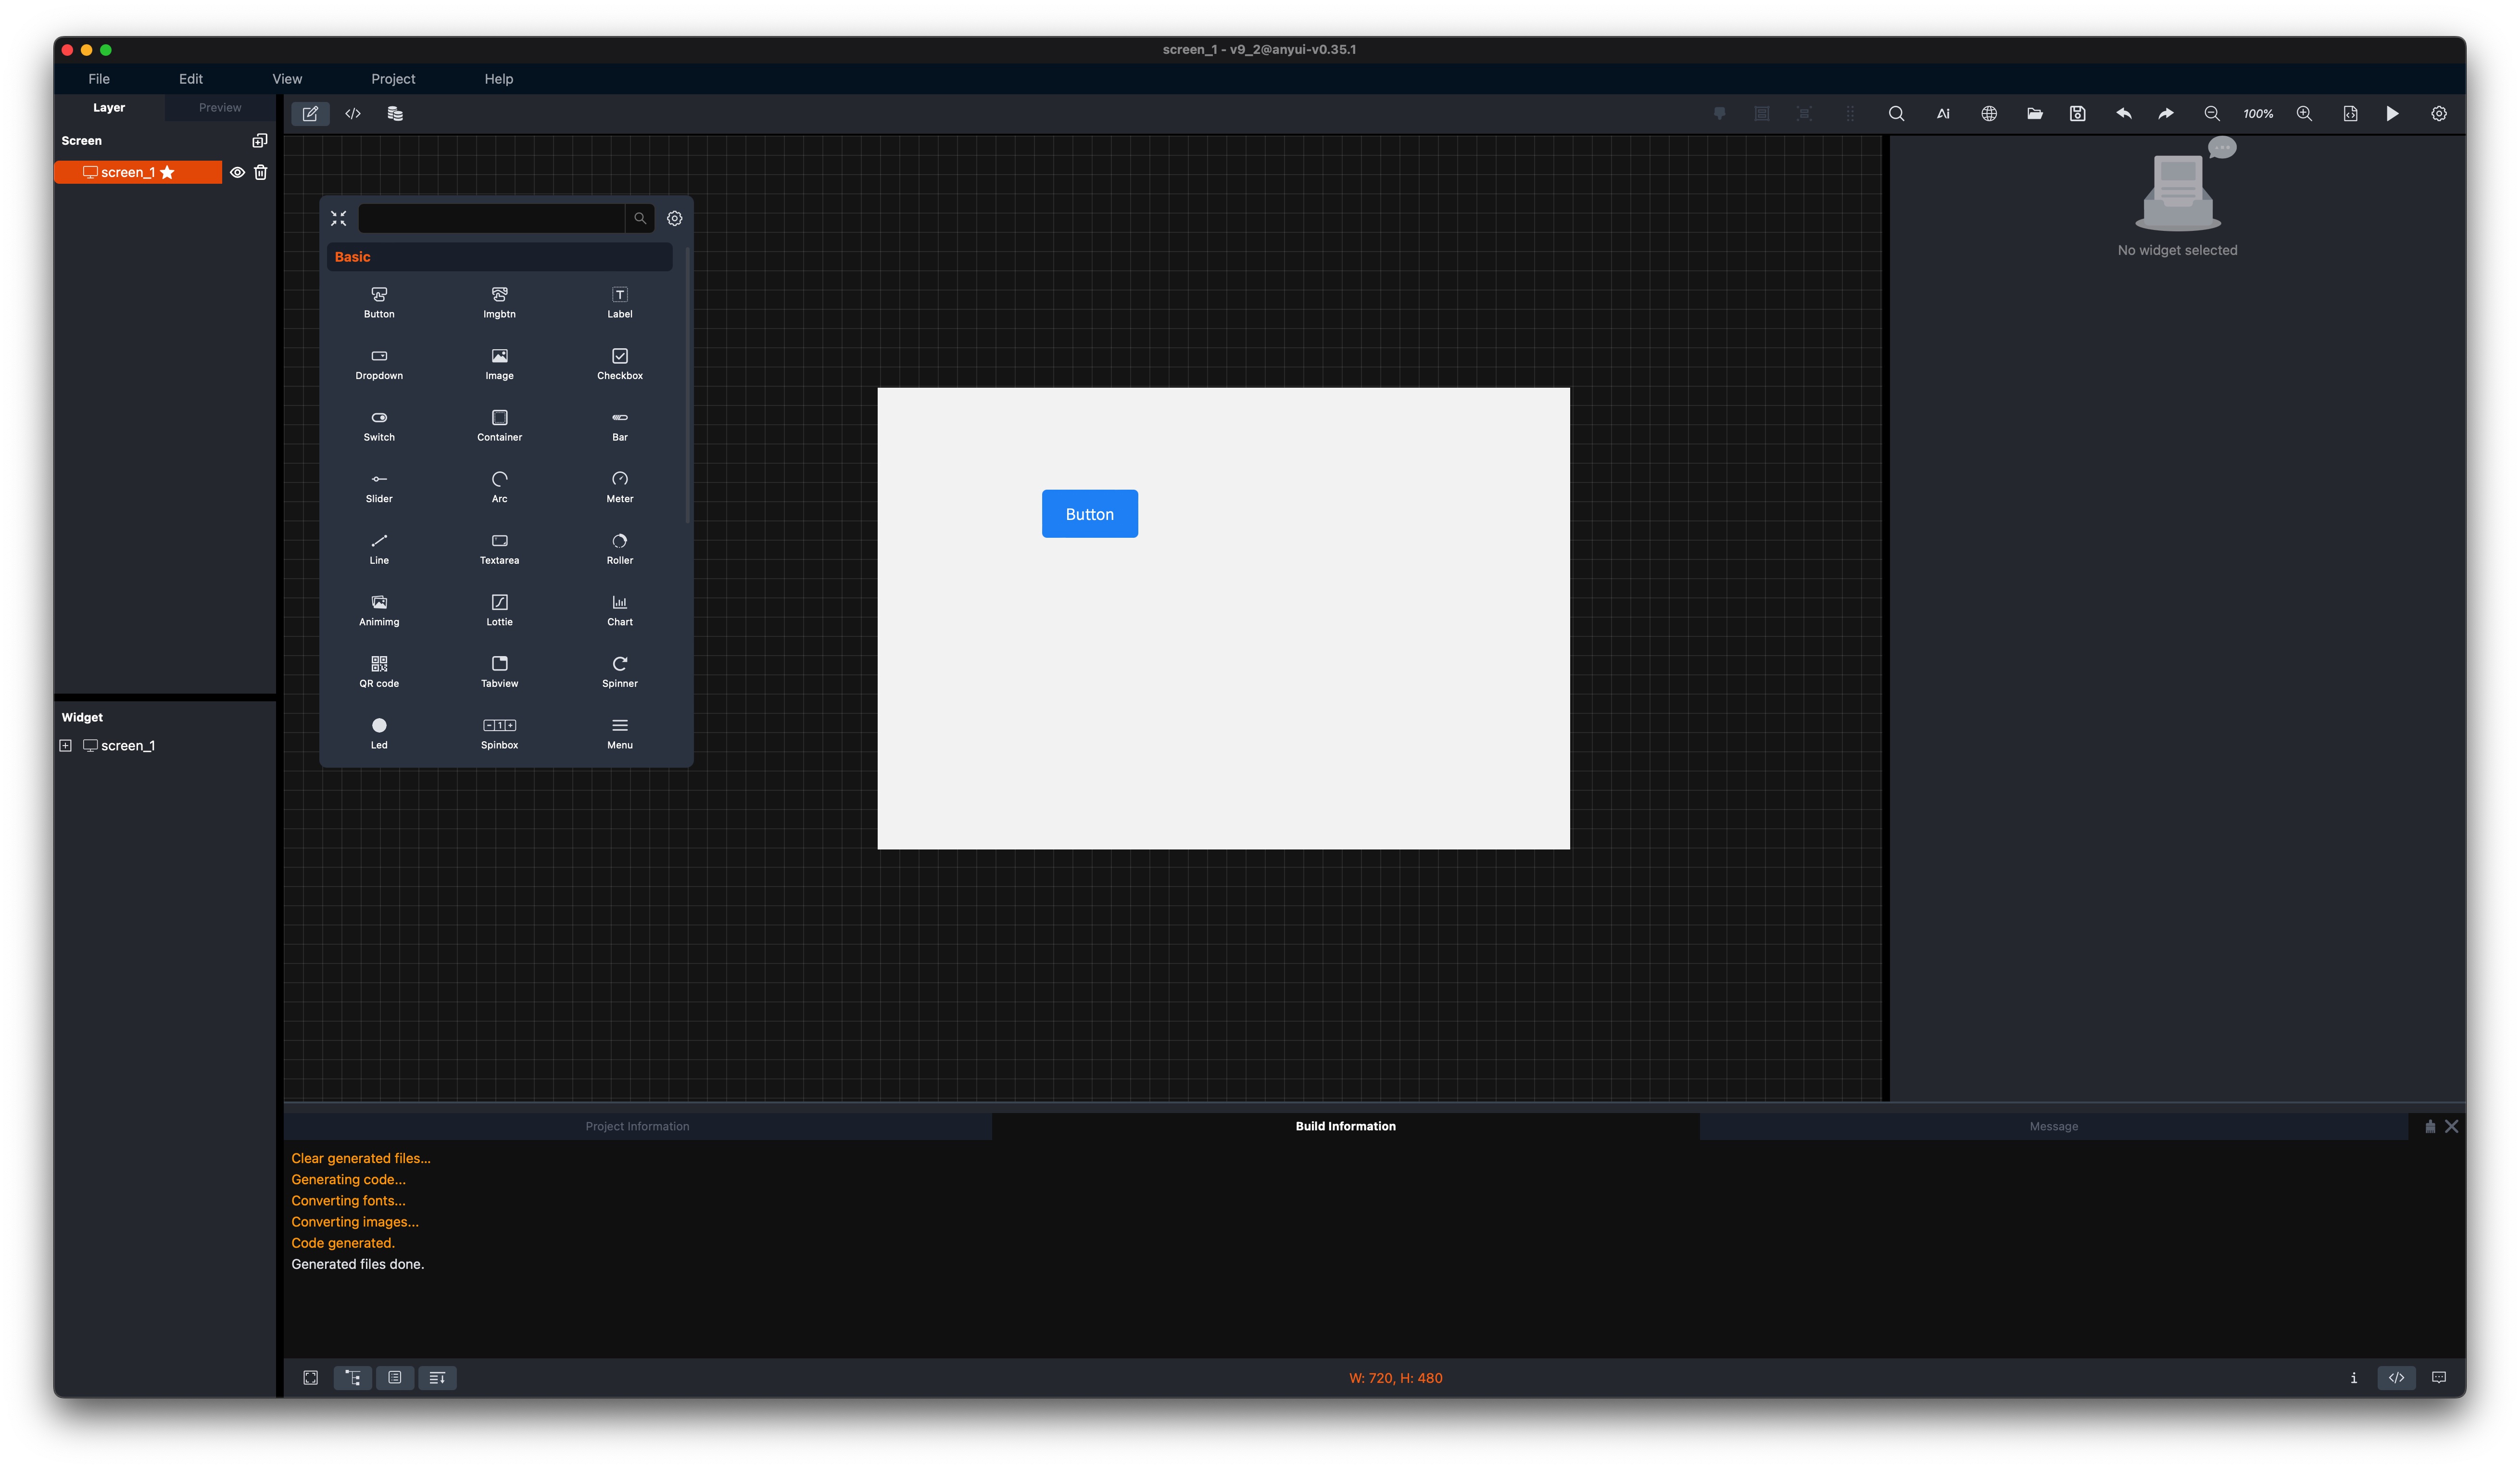Select the Button widget in Basic palette
Screen dimensions: 2520x1469
379,302
